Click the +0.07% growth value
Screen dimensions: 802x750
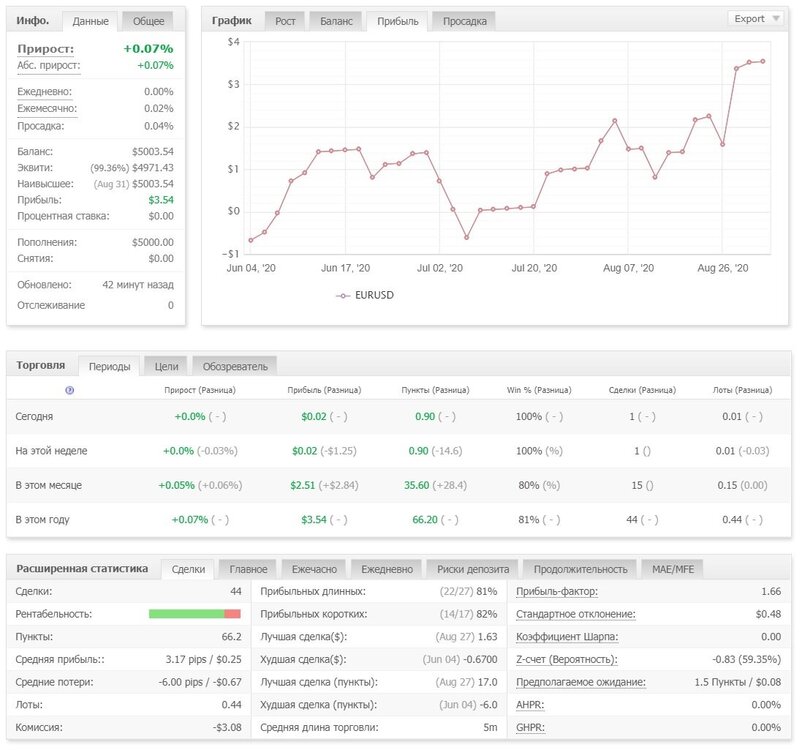tap(148, 49)
